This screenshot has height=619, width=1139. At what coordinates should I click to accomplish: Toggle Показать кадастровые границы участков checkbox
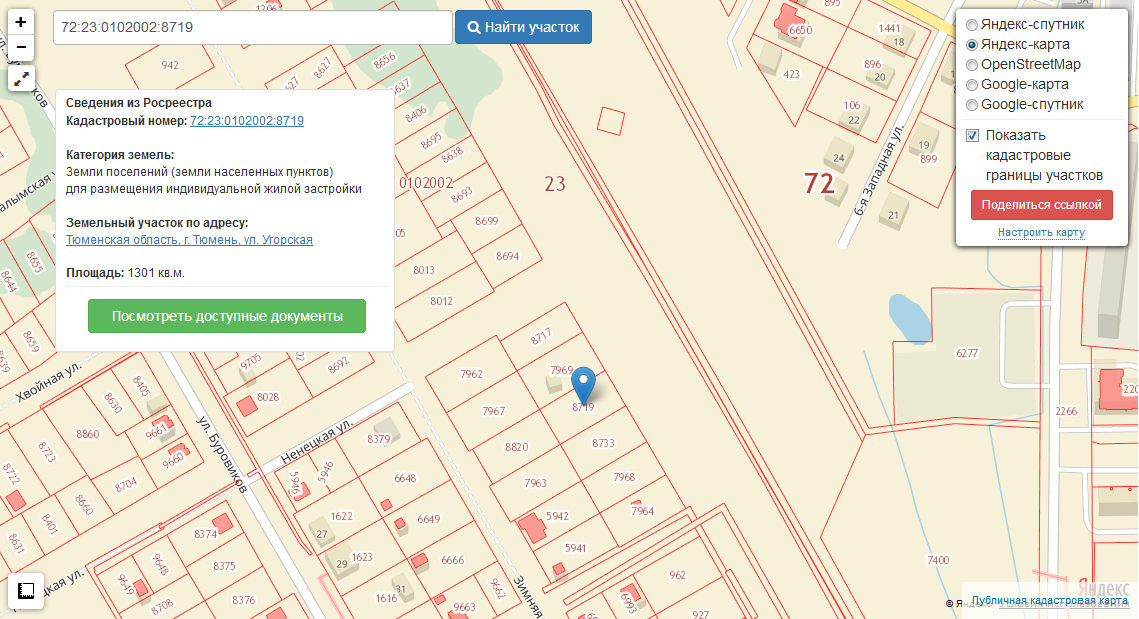coord(973,136)
